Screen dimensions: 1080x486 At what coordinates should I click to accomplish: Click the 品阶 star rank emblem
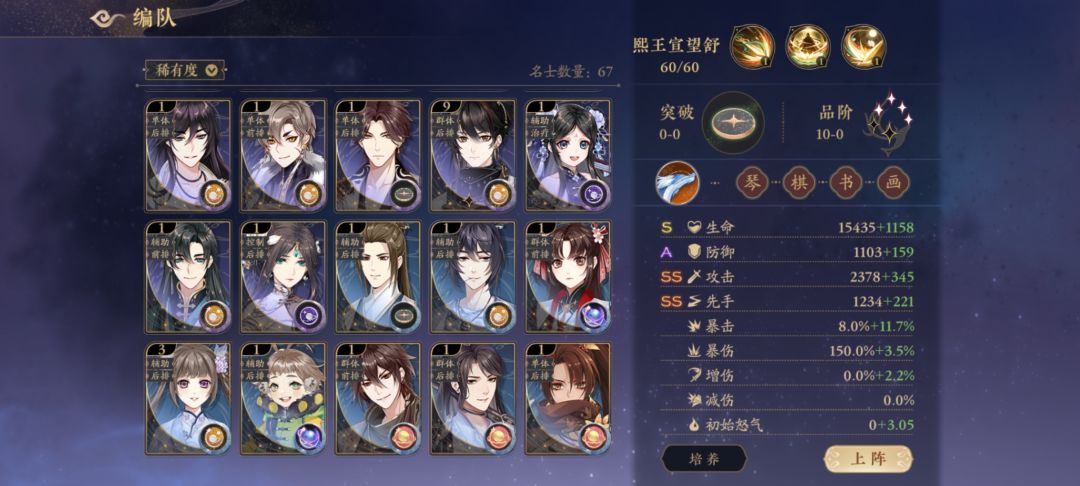(888, 123)
